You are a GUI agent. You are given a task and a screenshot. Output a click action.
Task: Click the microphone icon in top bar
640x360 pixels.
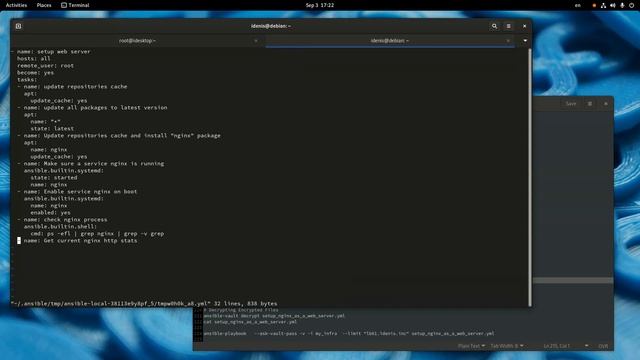[x=622, y=5]
